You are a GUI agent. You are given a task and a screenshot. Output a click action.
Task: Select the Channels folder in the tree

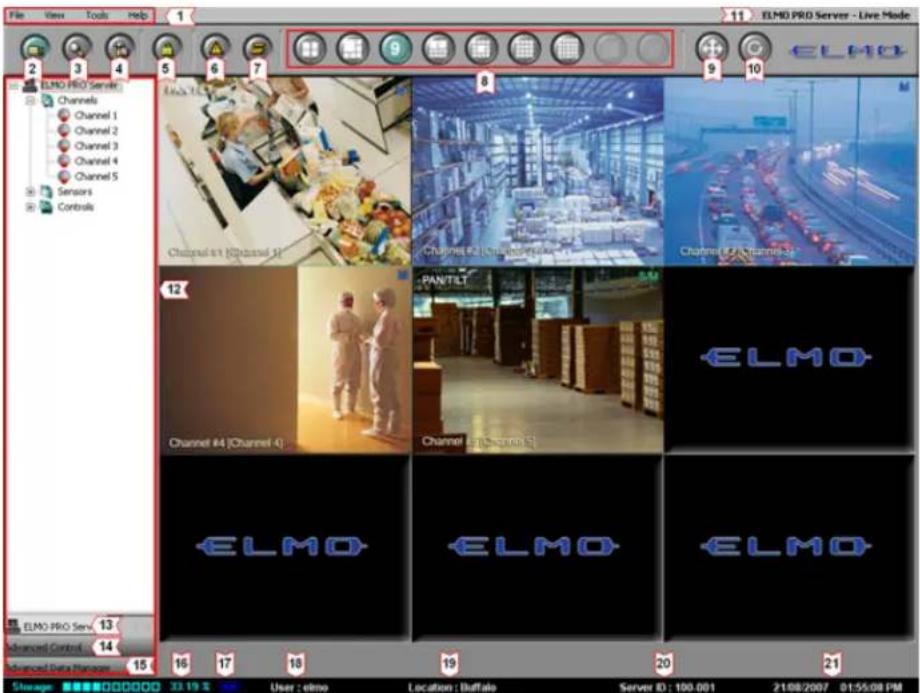[77, 100]
